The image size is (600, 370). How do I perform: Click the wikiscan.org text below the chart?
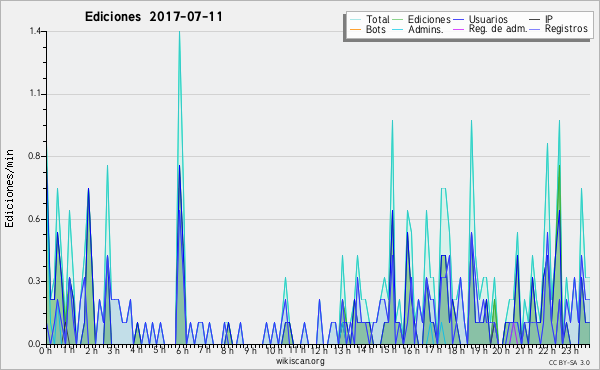coord(300,361)
